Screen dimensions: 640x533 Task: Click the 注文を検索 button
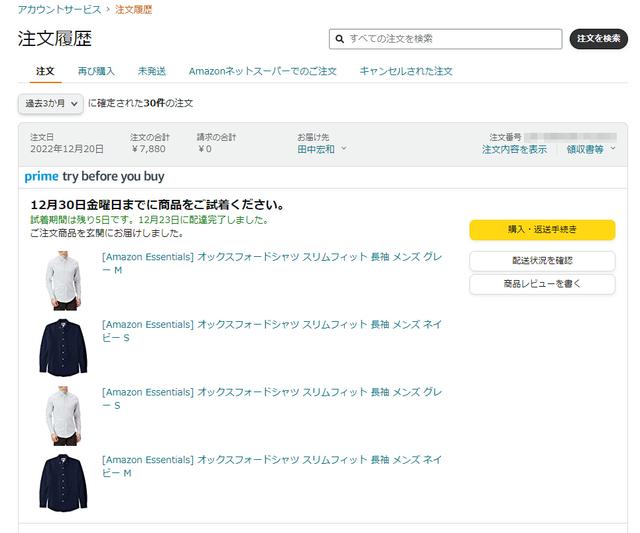(598, 39)
